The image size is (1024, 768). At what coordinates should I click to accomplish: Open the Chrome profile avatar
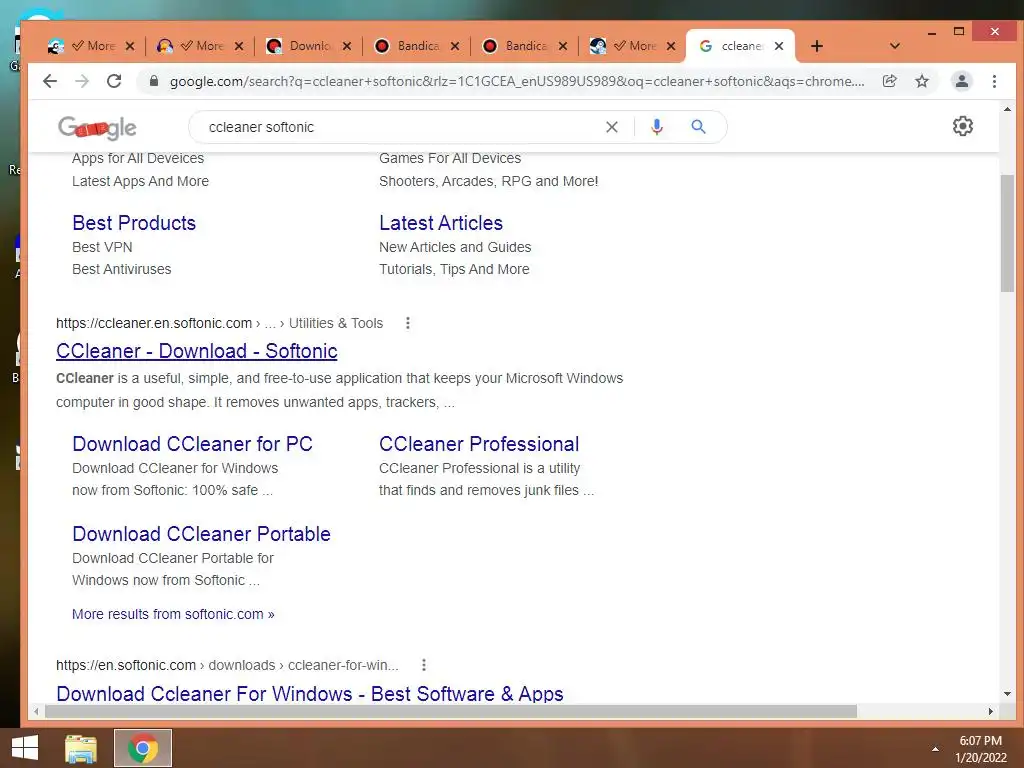(x=961, y=81)
